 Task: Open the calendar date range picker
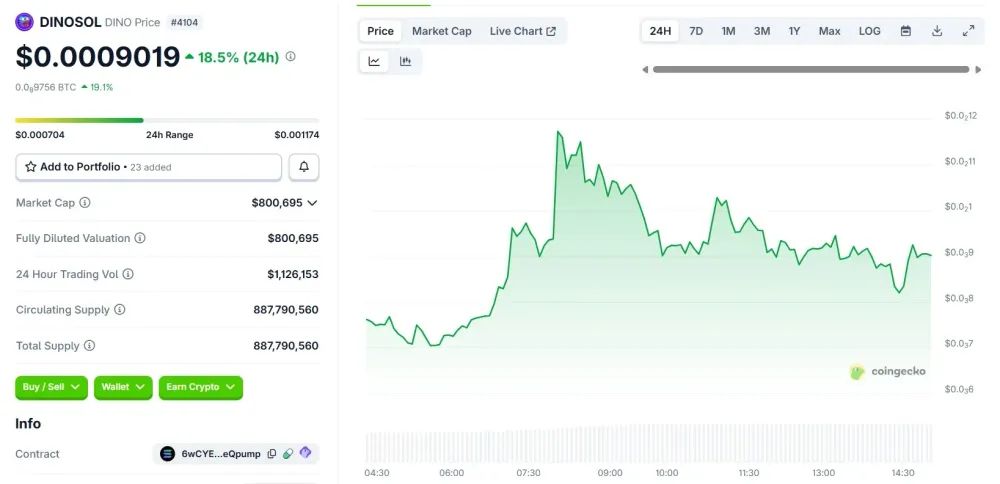[x=905, y=31]
